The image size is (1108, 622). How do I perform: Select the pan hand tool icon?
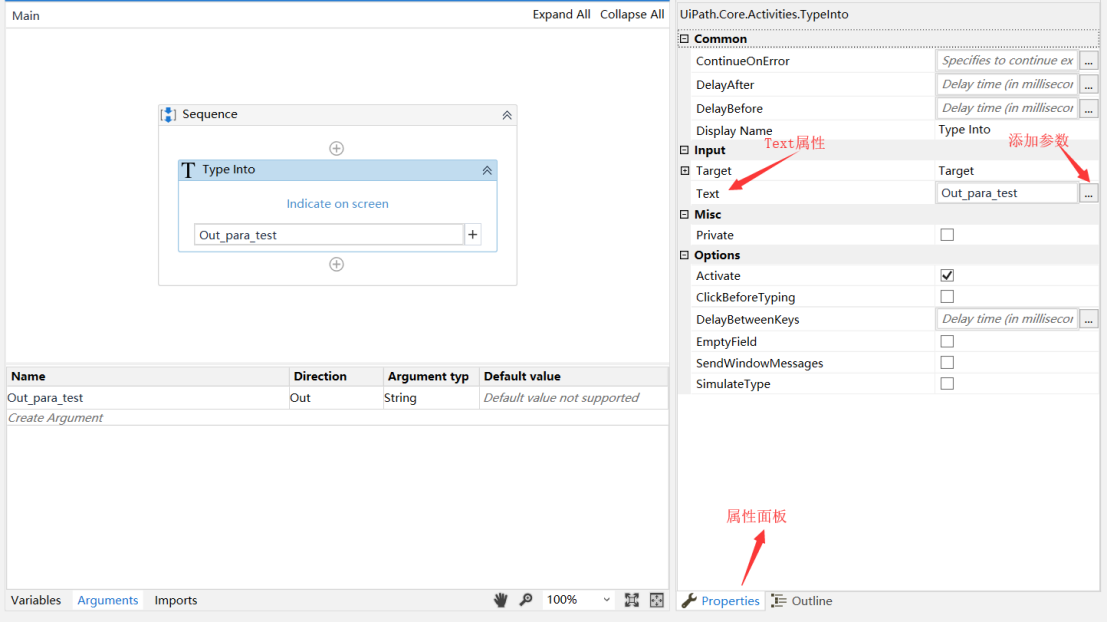(x=500, y=600)
